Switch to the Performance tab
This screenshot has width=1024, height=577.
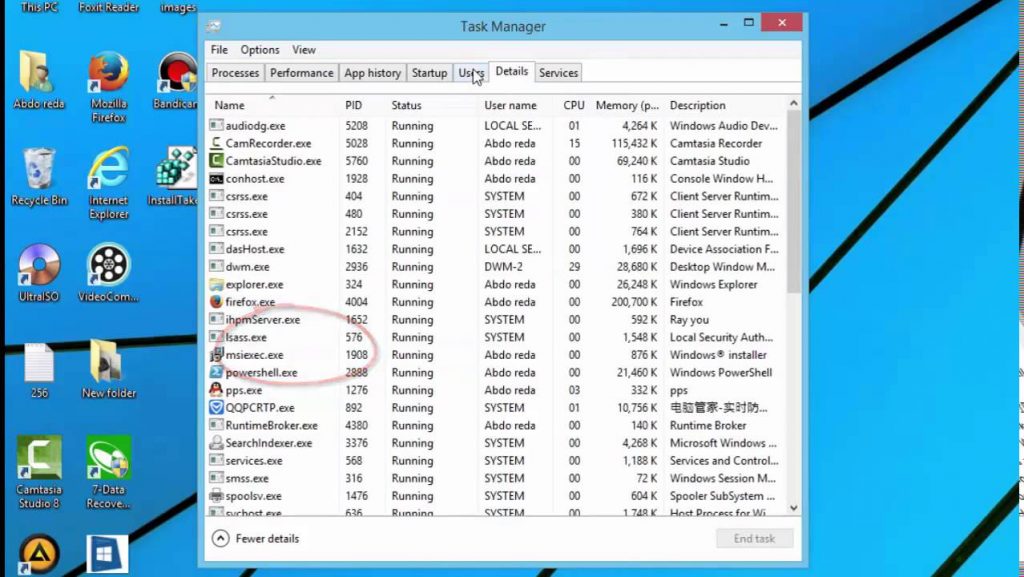[x=302, y=72]
